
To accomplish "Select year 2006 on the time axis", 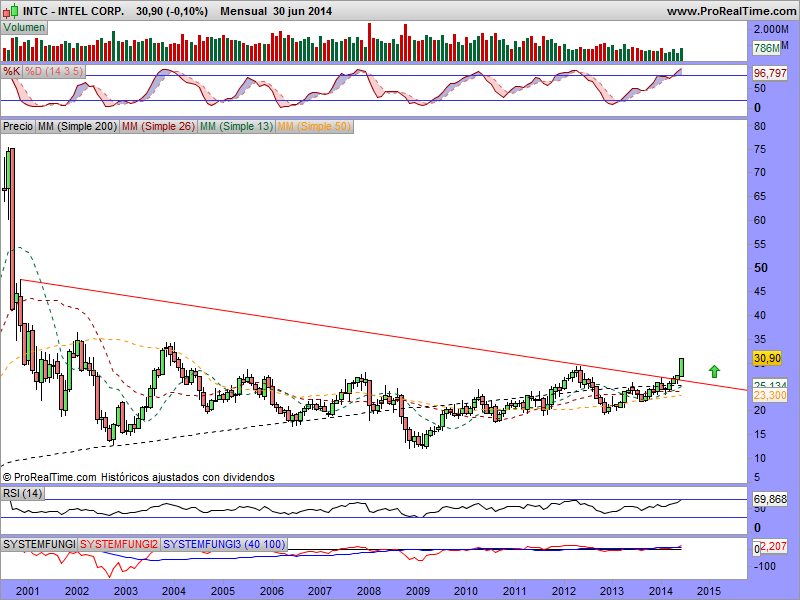I will (271, 591).
